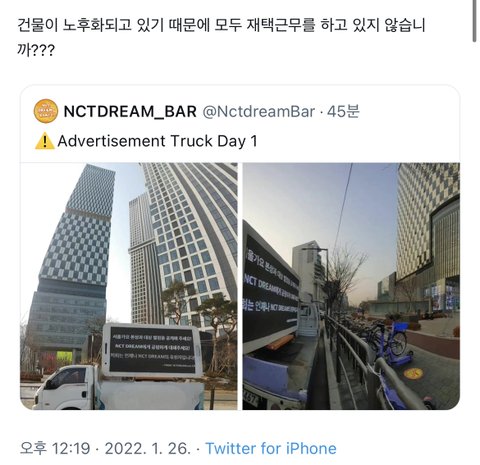Click the vertical scrollbar at the top right
The image size is (480, 465).
click(x=475, y=21)
